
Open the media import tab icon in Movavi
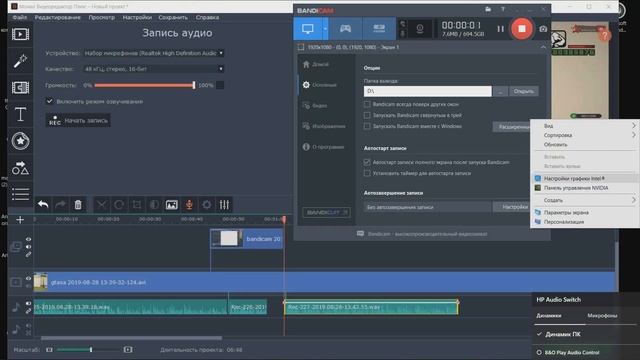pyautogui.click(x=20, y=34)
